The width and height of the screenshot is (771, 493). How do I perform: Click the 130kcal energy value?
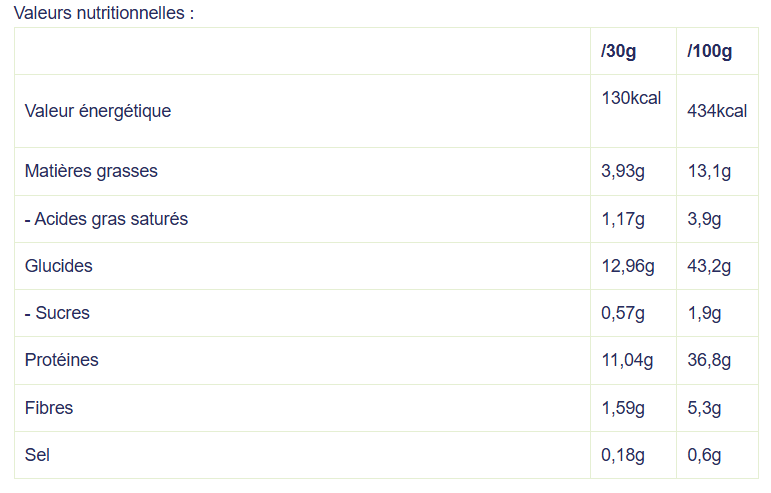631,98
